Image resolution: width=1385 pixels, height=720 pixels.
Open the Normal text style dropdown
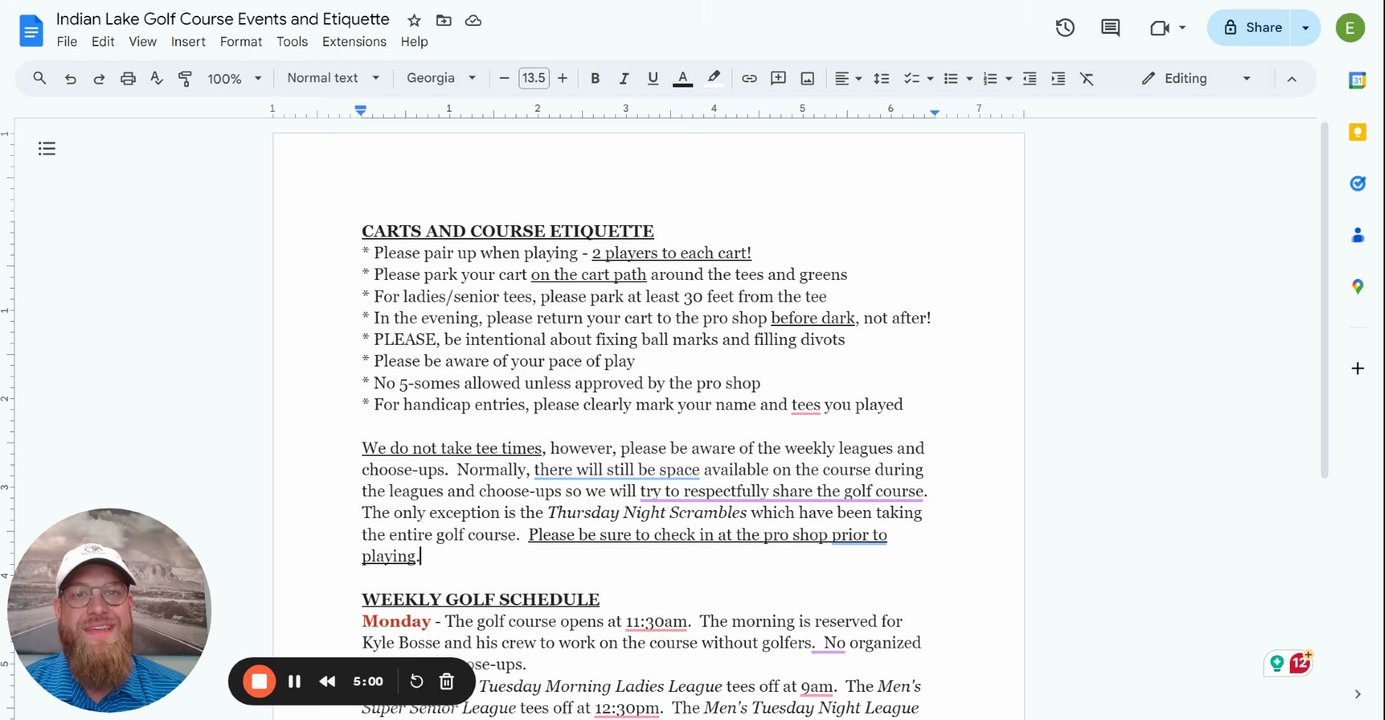click(x=333, y=78)
